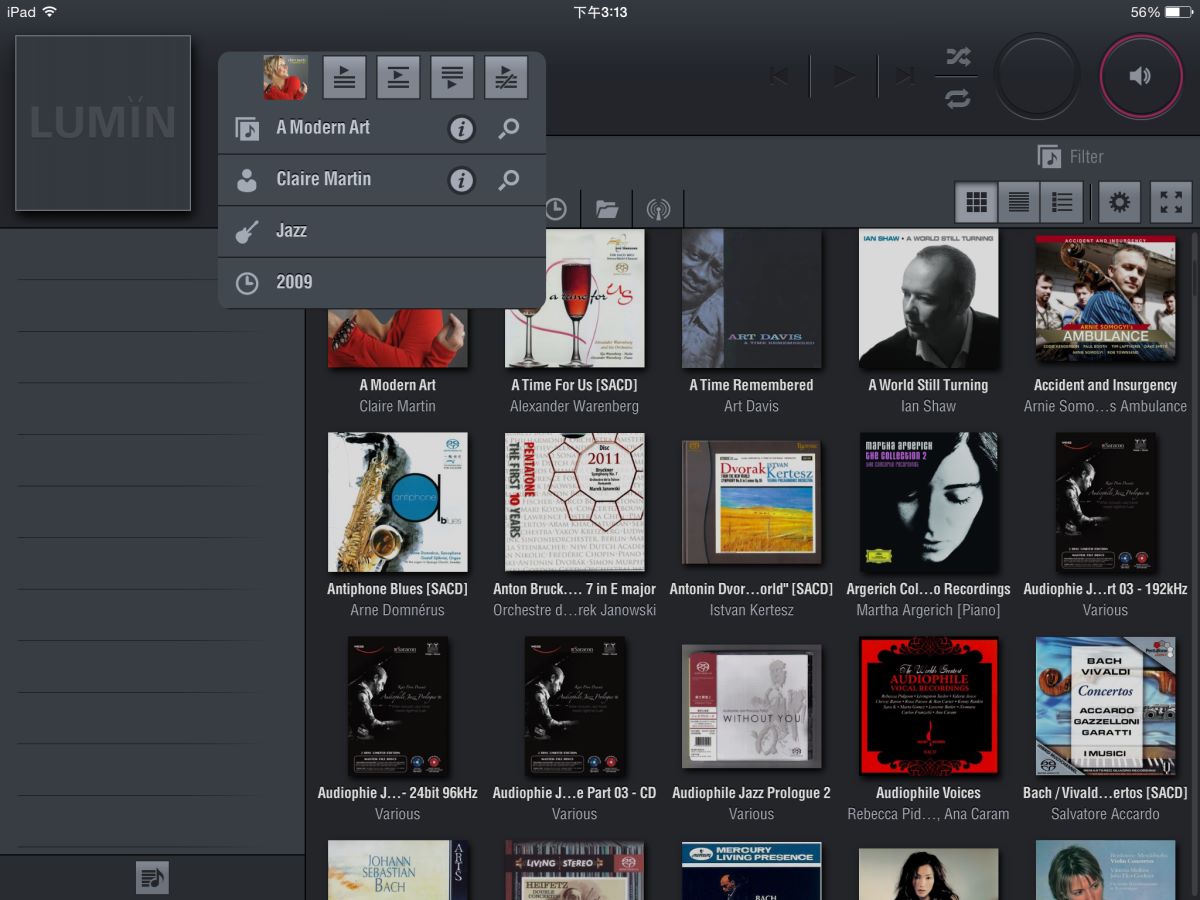Open radio with the antenna tab
The width and height of the screenshot is (1200, 900).
point(658,209)
